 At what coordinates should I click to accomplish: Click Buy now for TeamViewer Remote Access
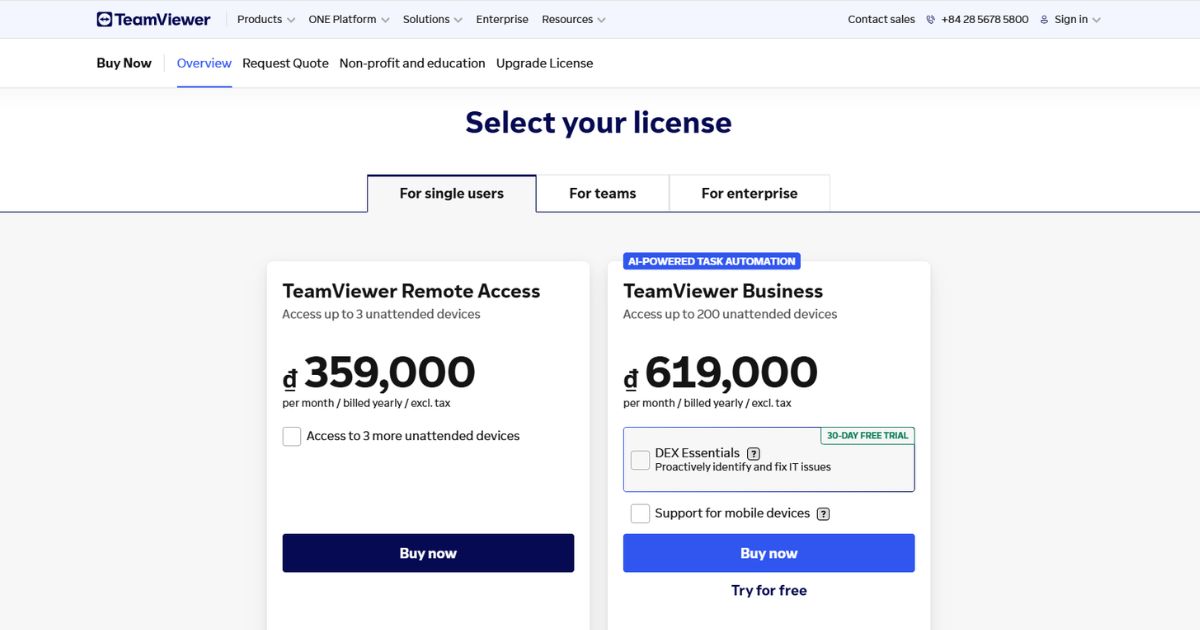(x=428, y=553)
